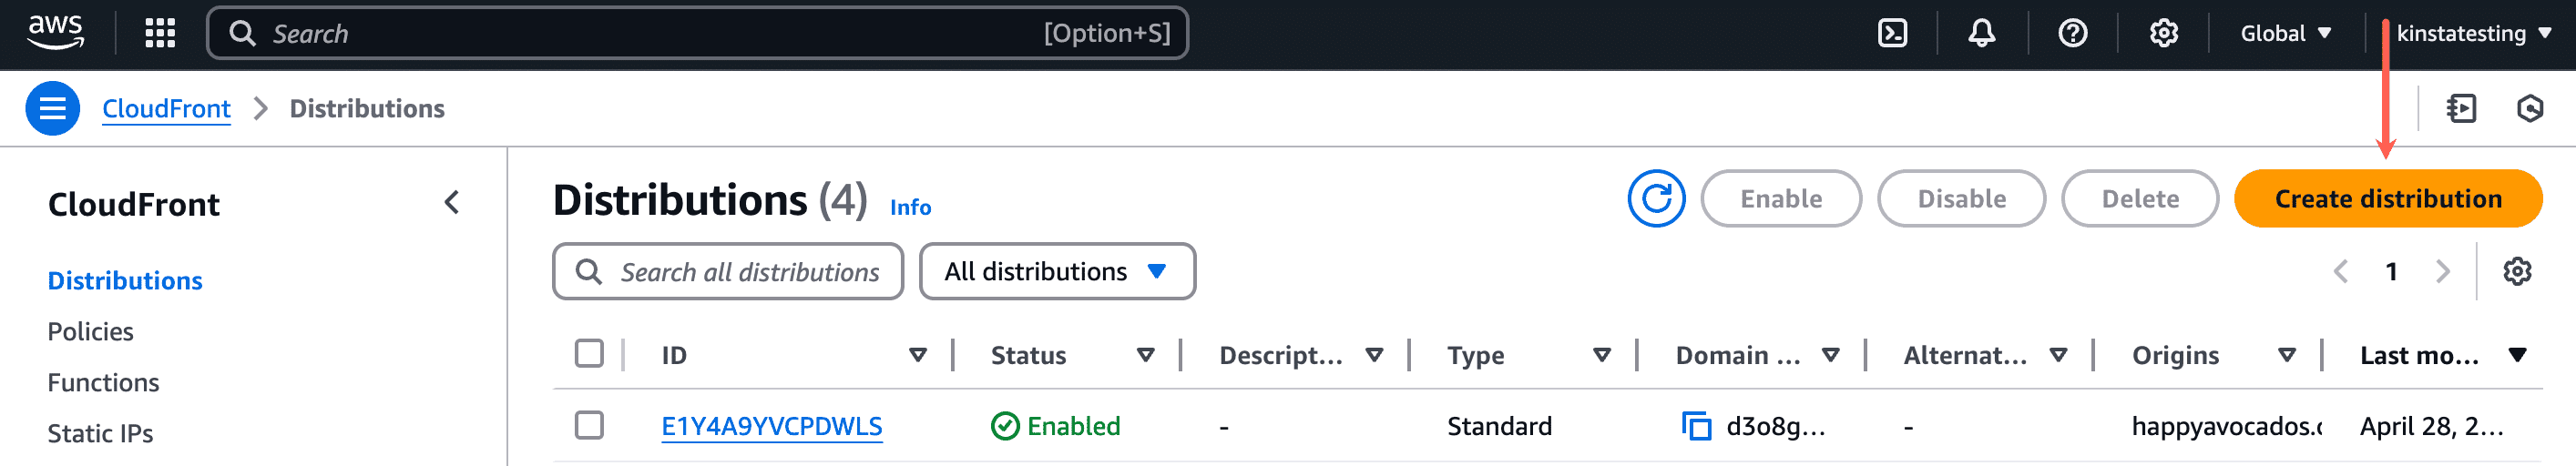This screenshot has width=2576, height=466.
Task: Check the E1Y4A9YVCPDWLS row checkbox
Action: [589, 425]
